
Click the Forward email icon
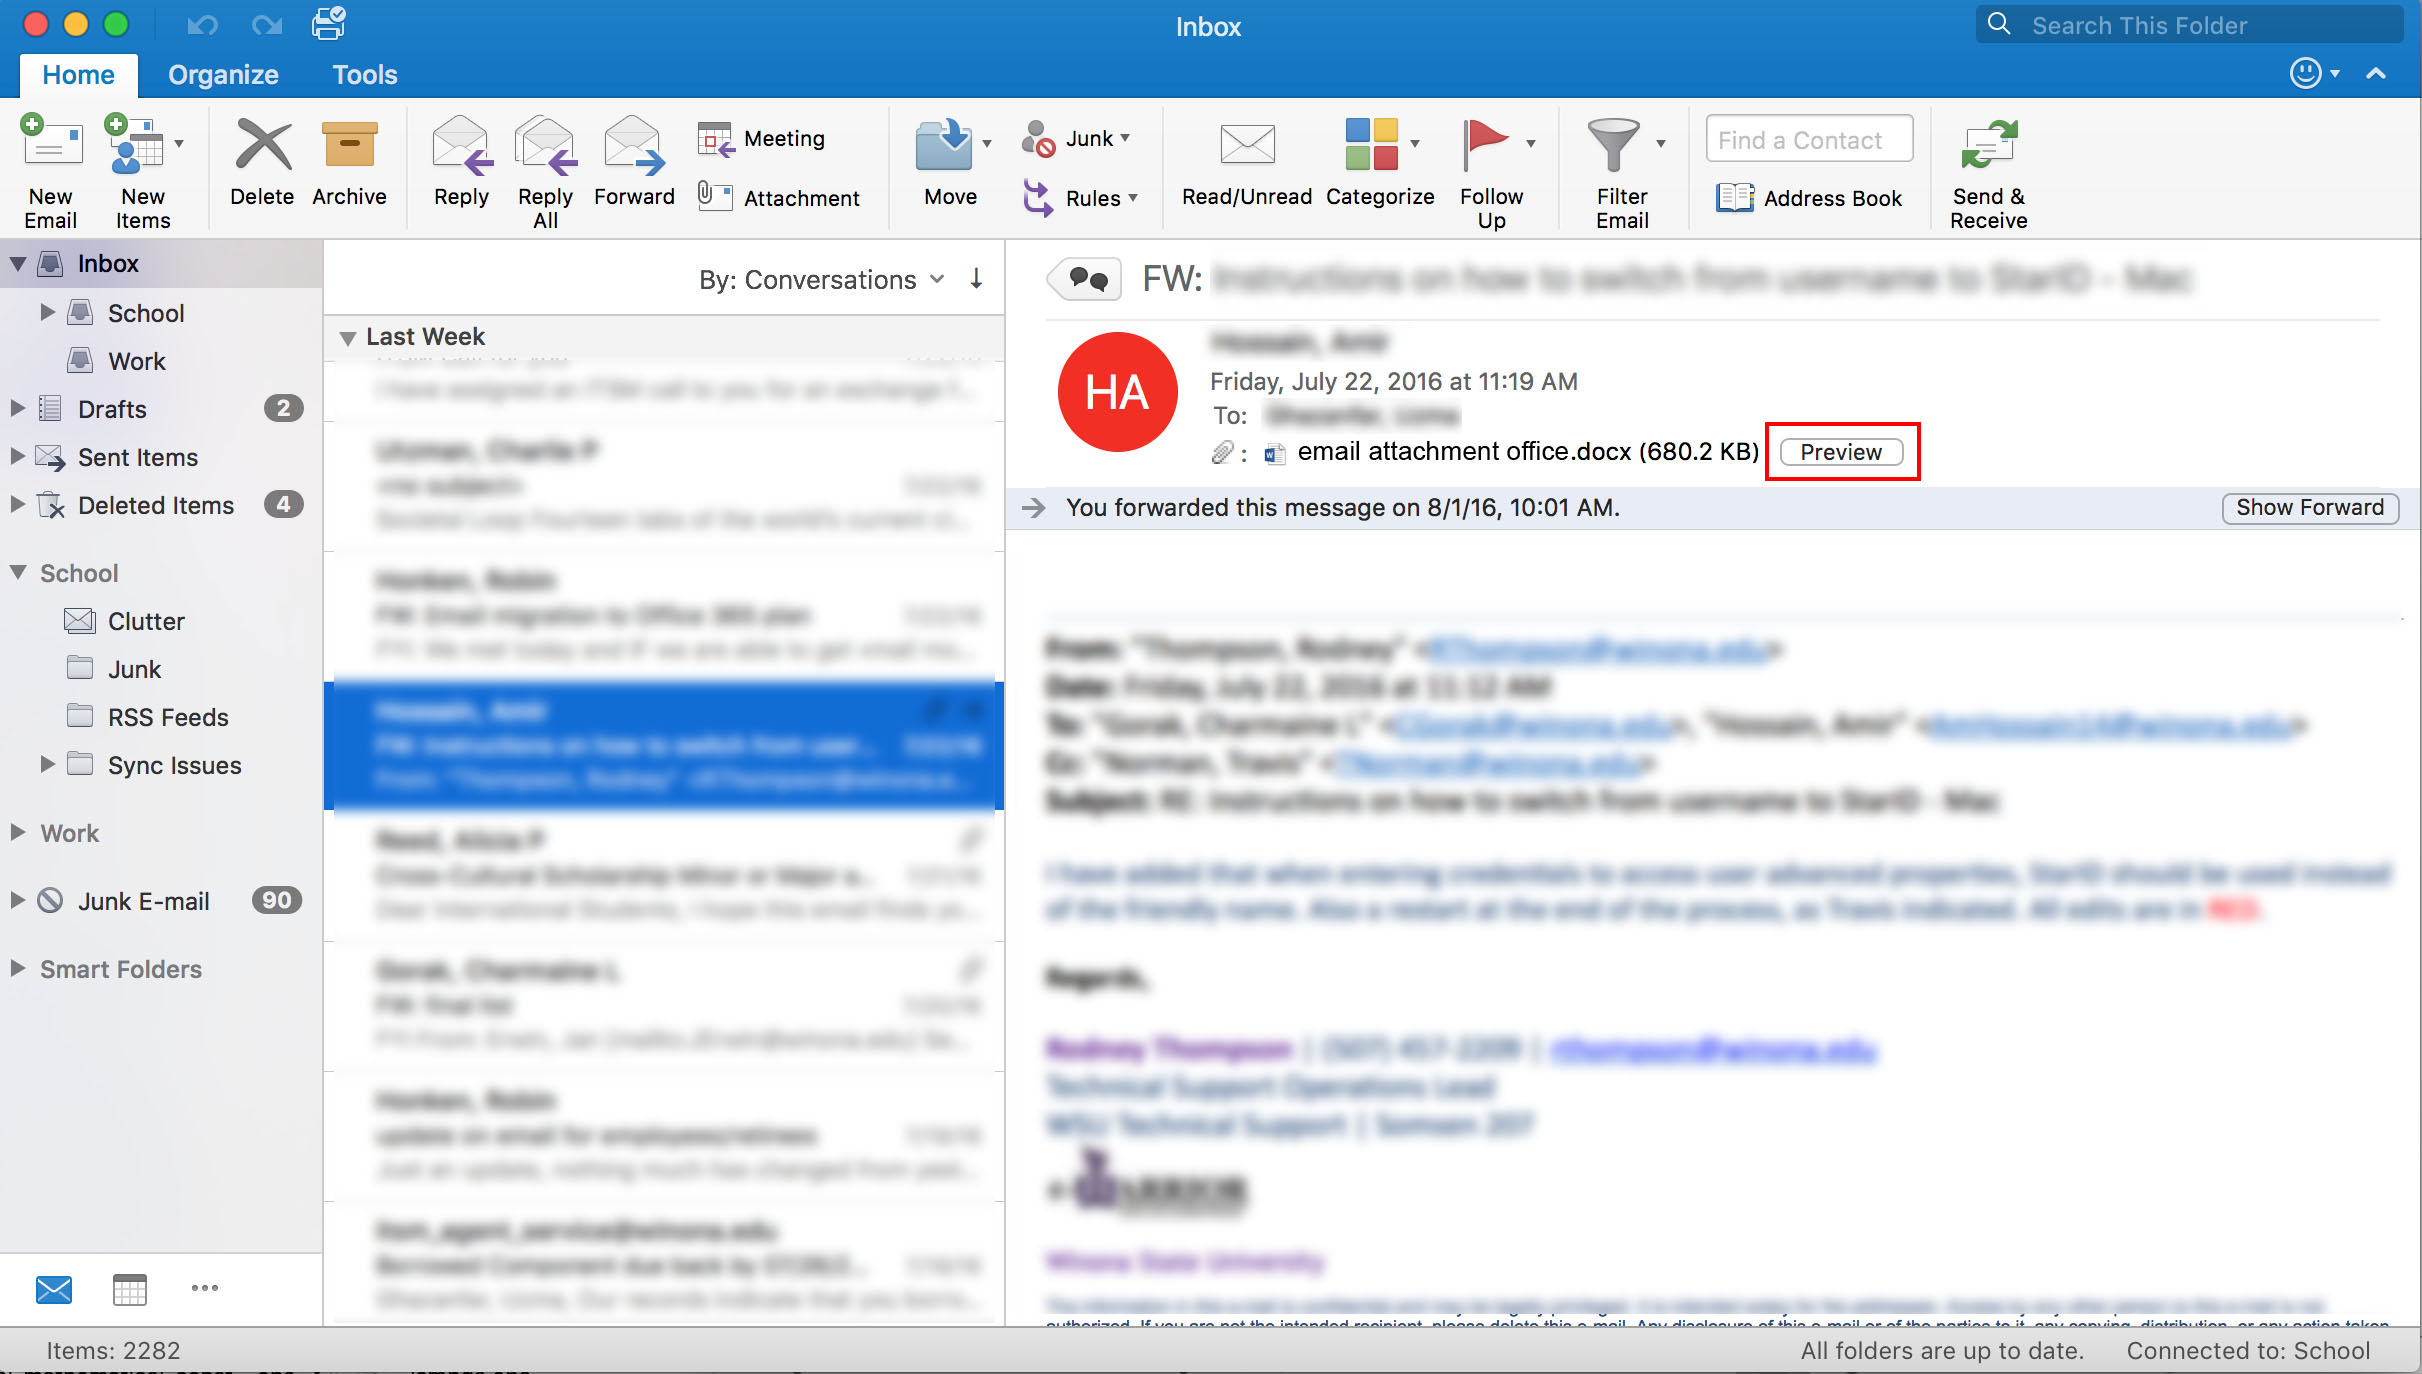click(633, 148)
